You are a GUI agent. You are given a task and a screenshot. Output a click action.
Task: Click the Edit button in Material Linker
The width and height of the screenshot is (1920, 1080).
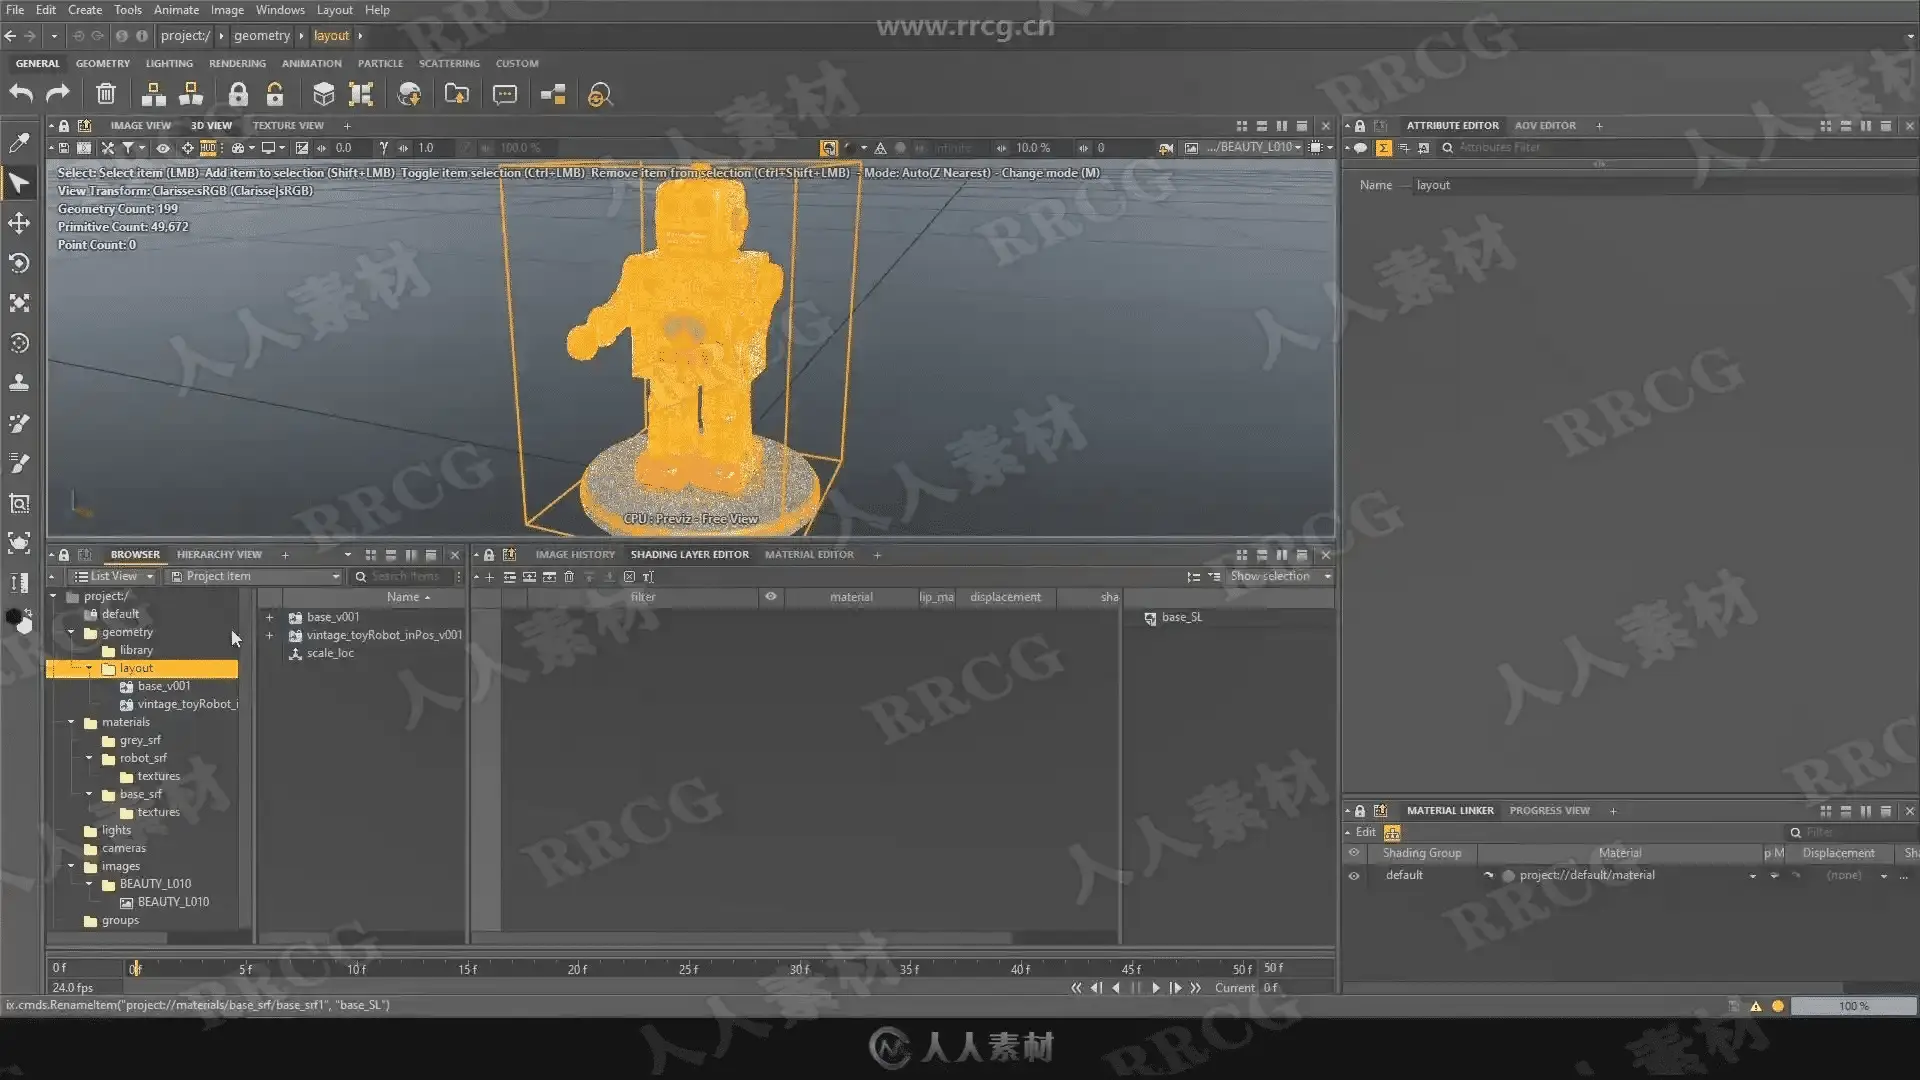pos(1365,832)
